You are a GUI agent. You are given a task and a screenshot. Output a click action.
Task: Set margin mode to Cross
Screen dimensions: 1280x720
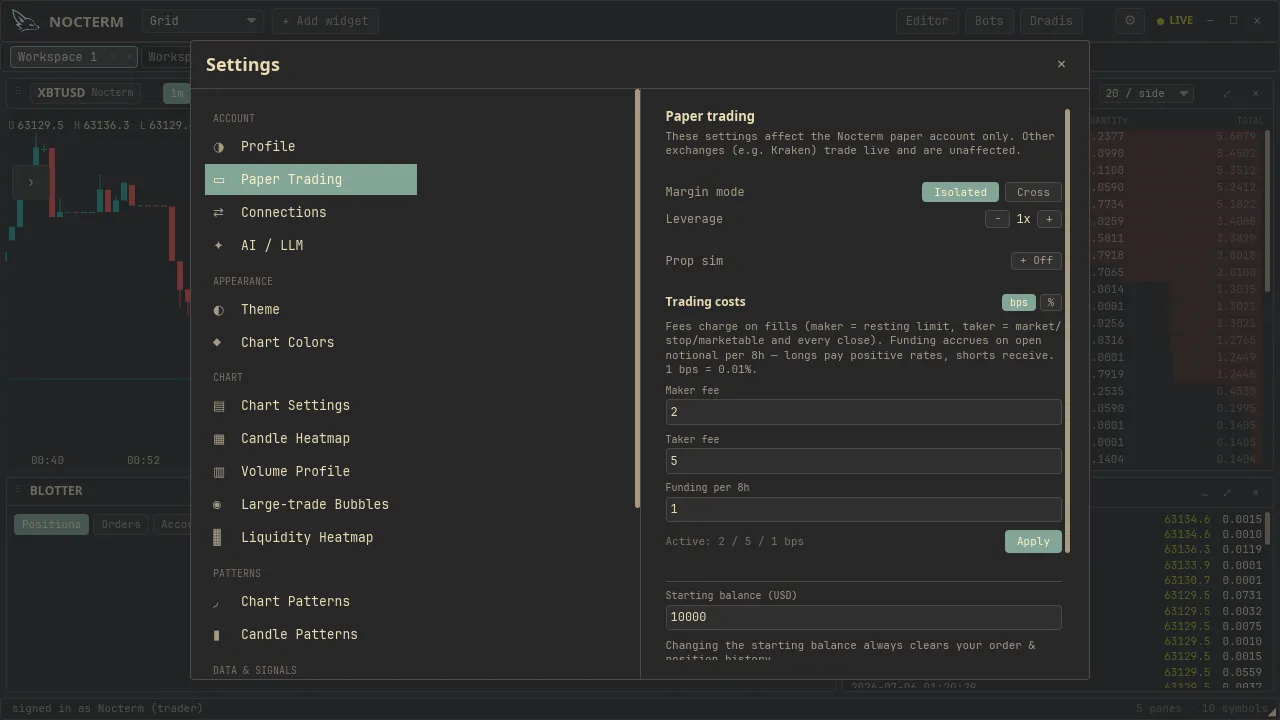pos(1033,192)
